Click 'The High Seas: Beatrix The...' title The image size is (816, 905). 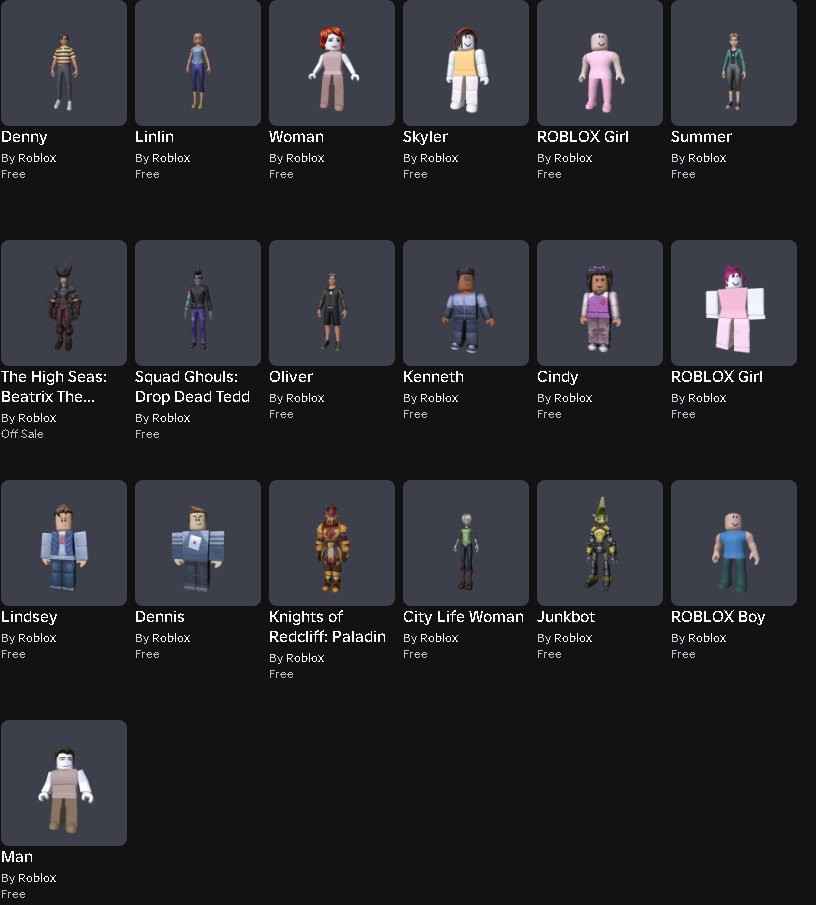point(54,387)
